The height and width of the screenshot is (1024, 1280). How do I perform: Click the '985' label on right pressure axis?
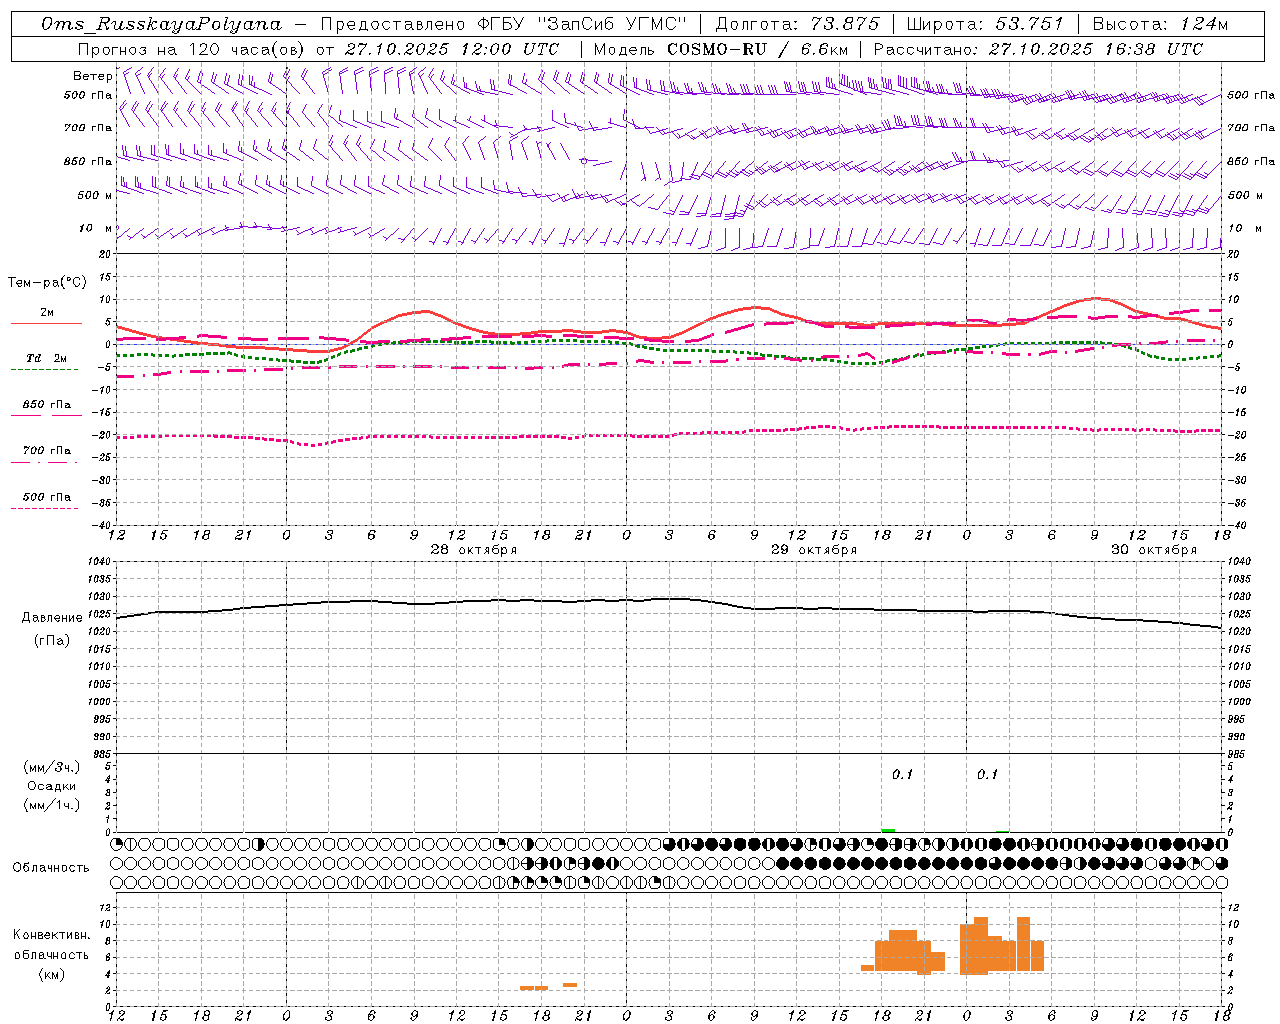(1238, 754)
